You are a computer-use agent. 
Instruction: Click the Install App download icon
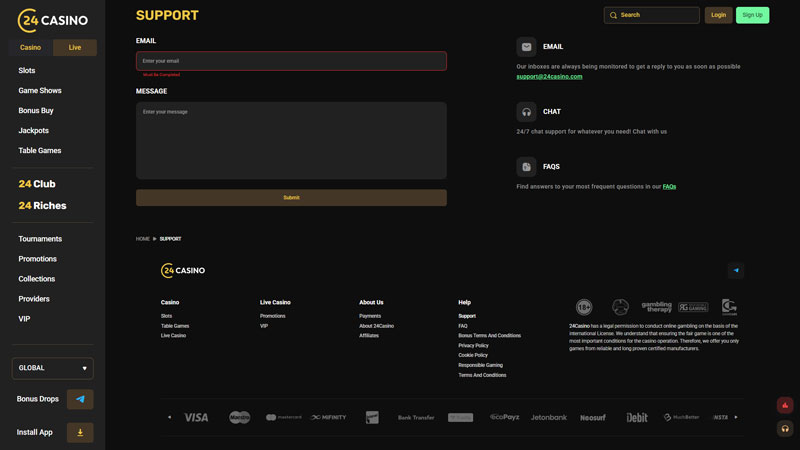[80, 433]
